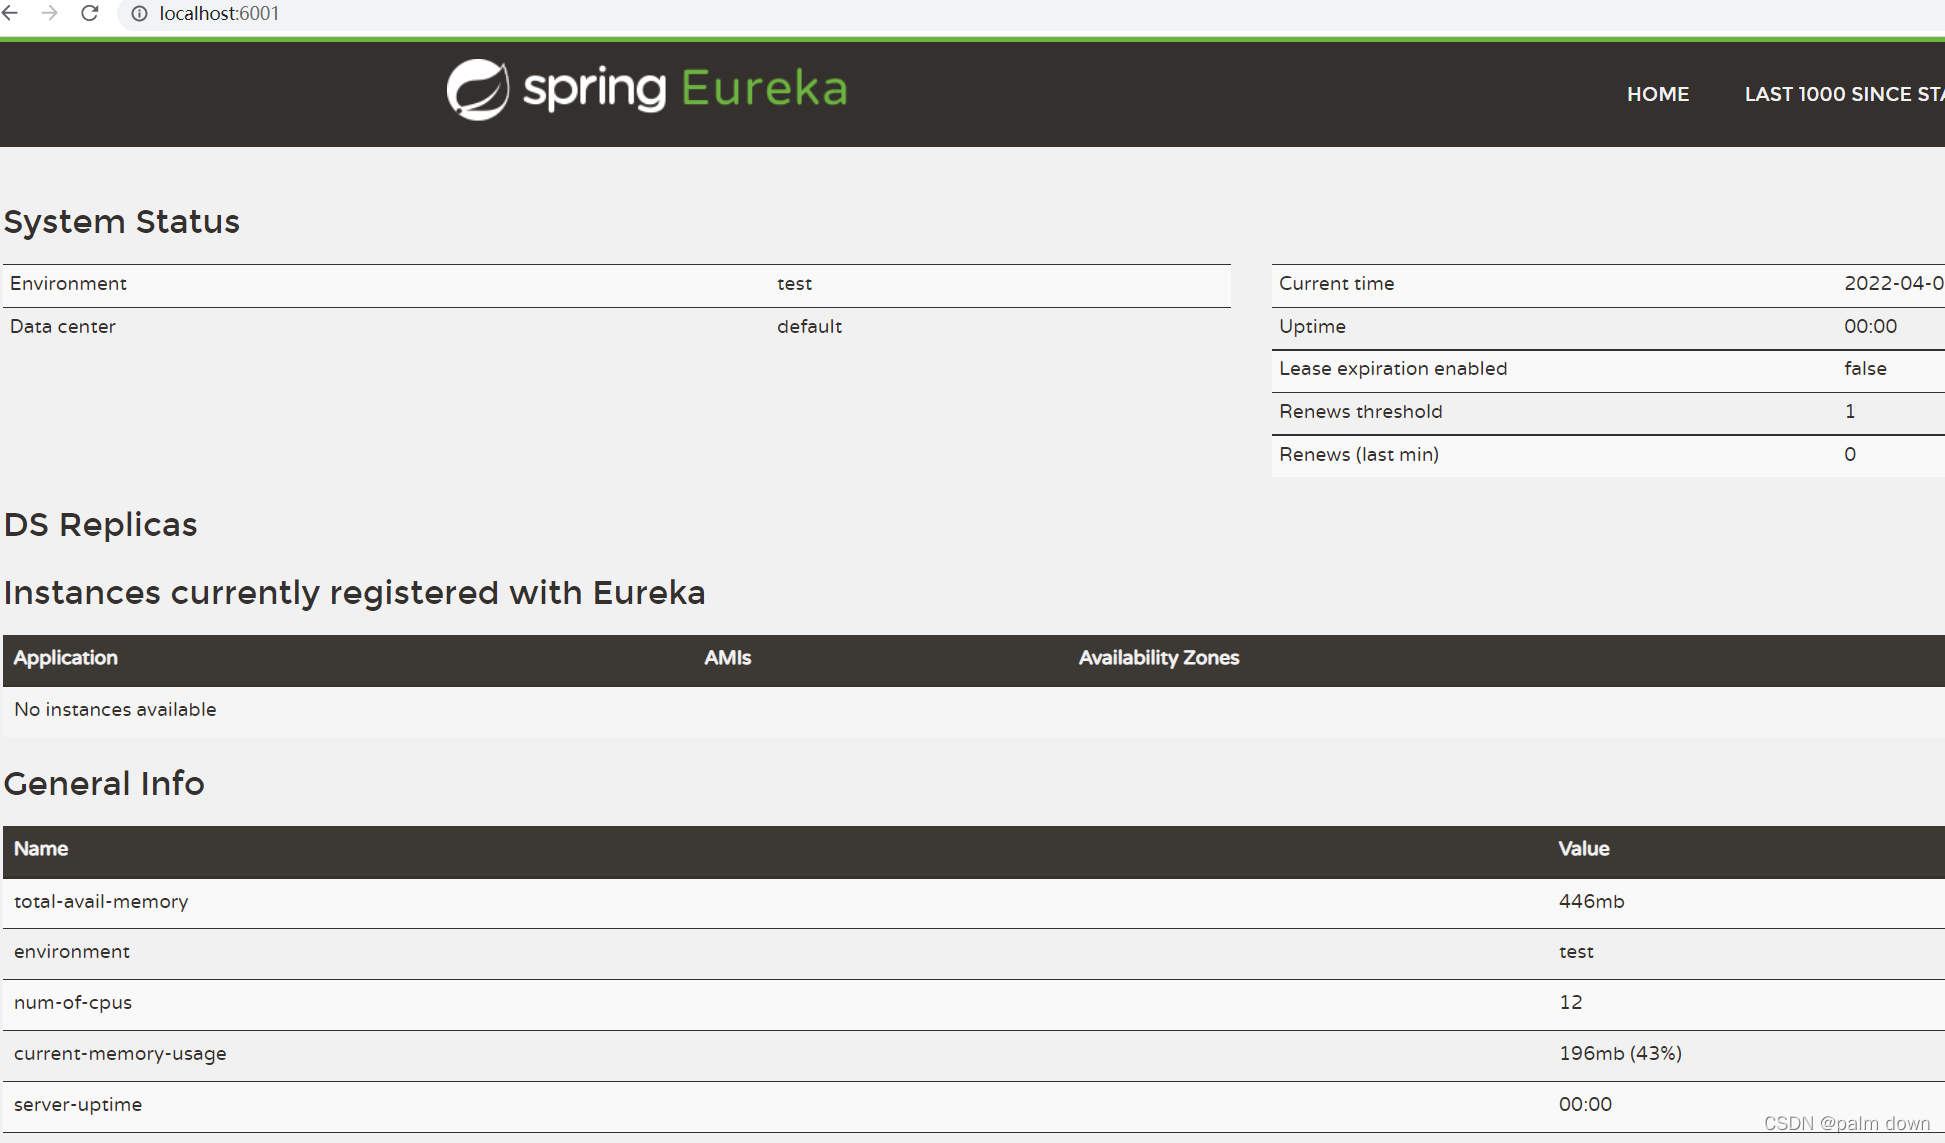Click the num-of-cpus row name

click(x=73, y=1003)
